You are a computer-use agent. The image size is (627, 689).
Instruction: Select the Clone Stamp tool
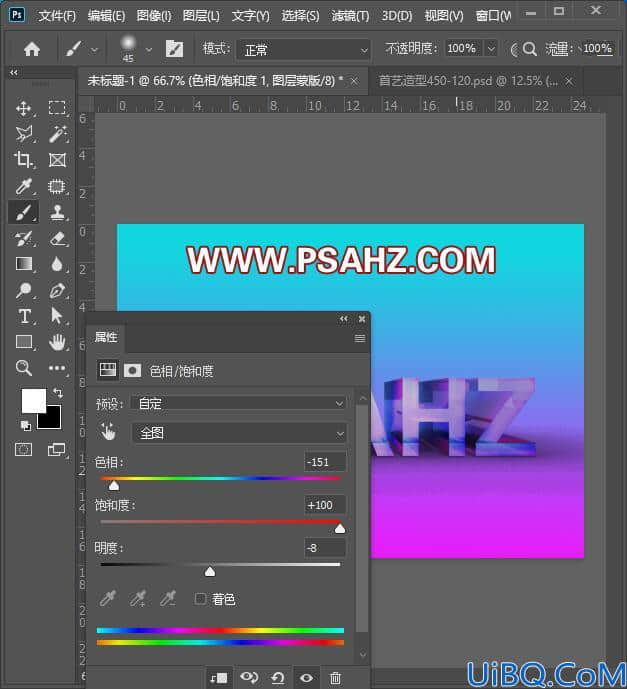[x=57, y=212]
